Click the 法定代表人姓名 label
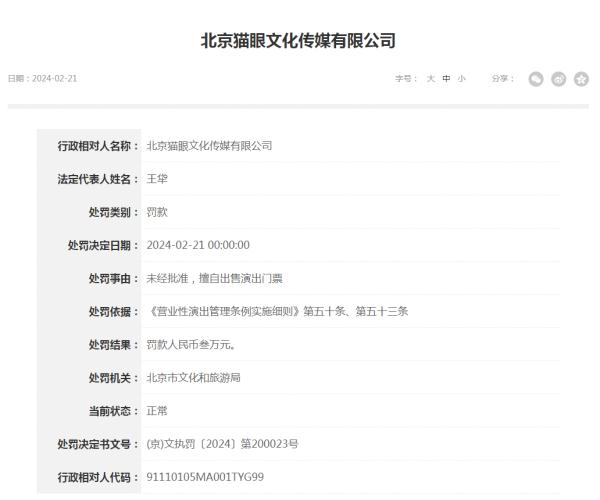 (98, 179)
